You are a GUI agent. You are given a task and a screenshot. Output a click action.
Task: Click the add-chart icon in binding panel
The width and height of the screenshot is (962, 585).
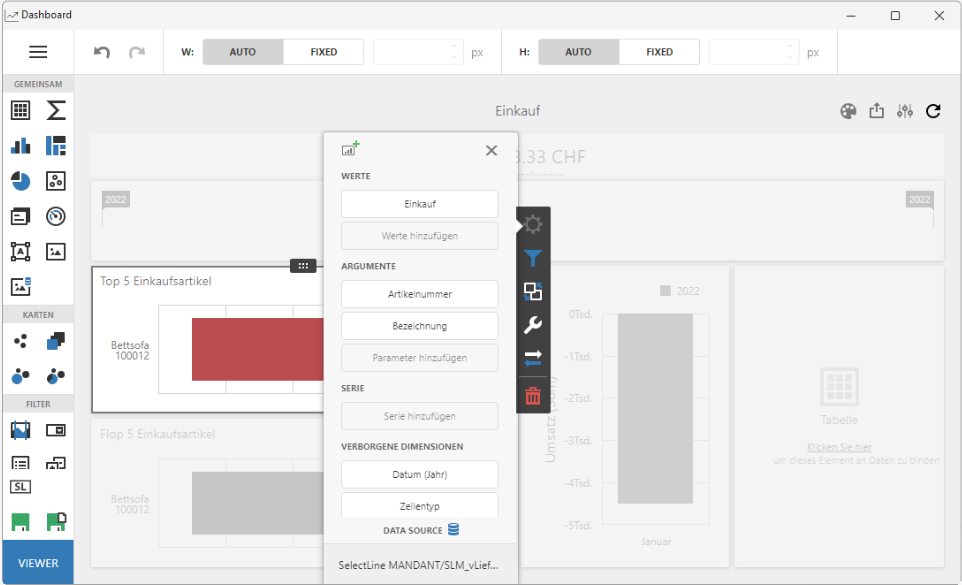pos(350,149)
